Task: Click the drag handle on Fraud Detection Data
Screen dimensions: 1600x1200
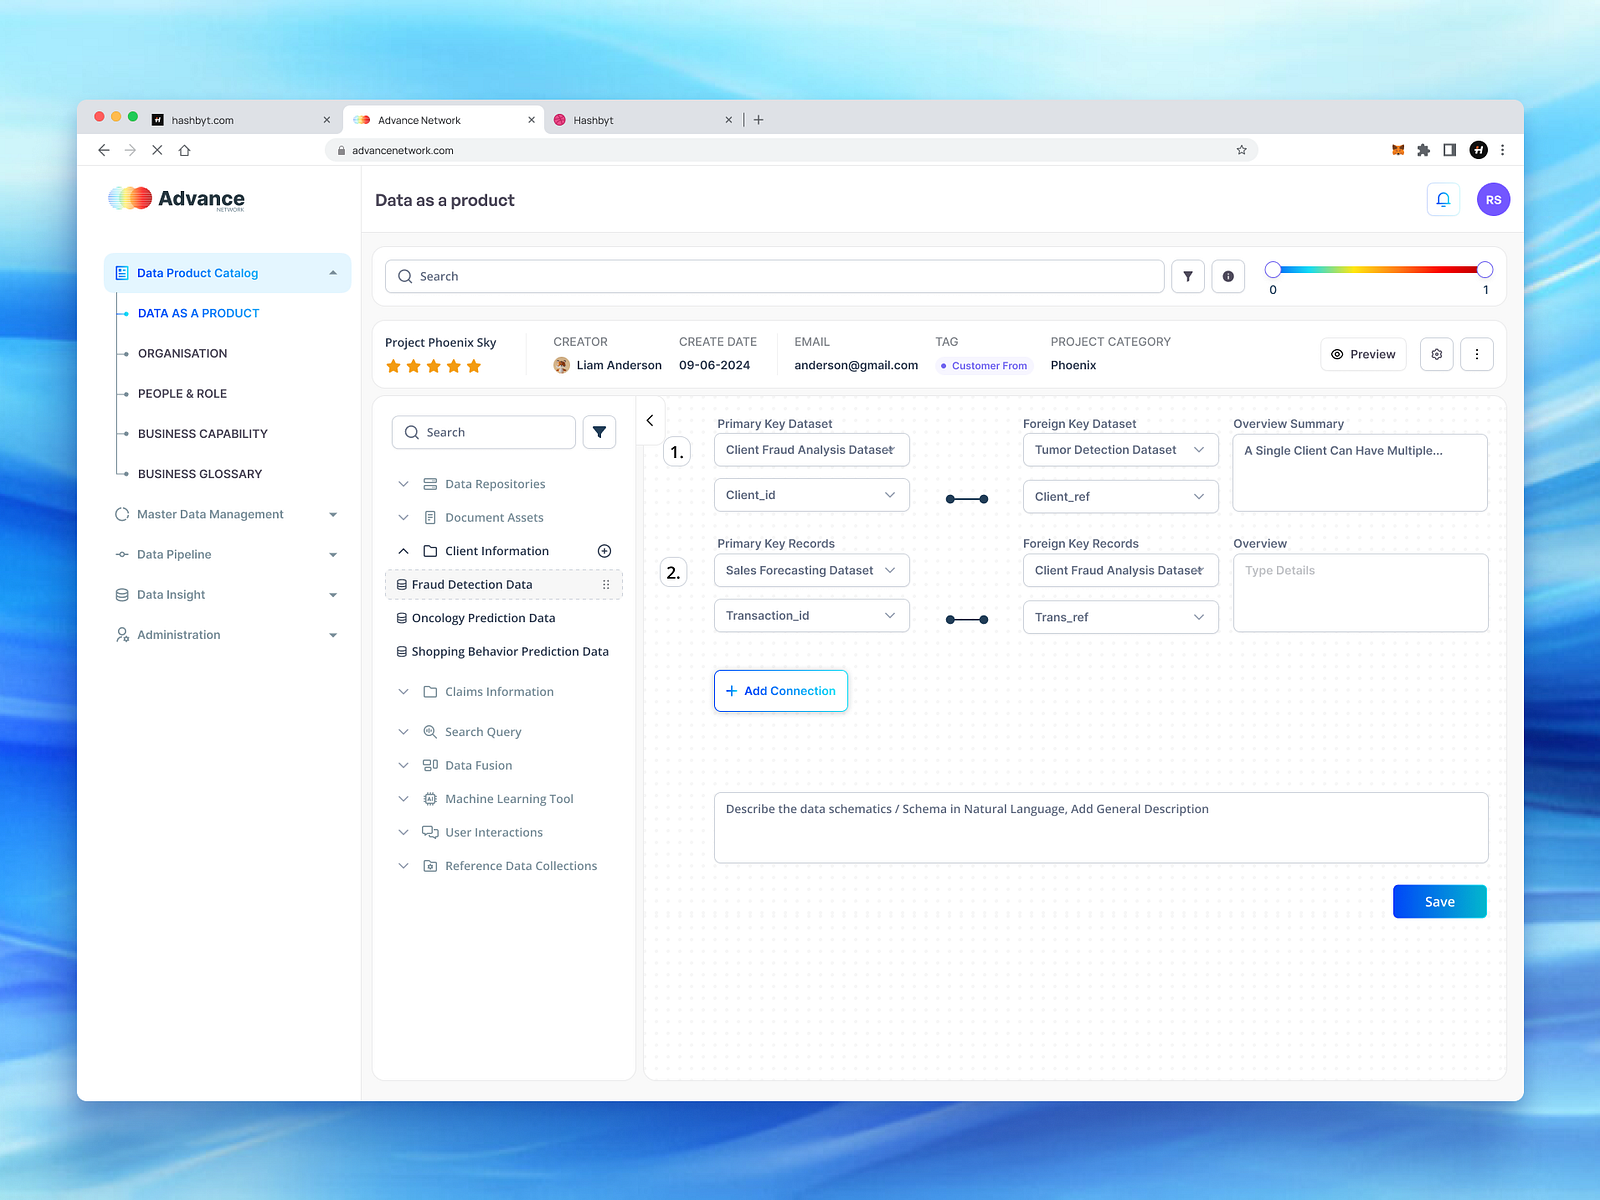Action: 607,584
